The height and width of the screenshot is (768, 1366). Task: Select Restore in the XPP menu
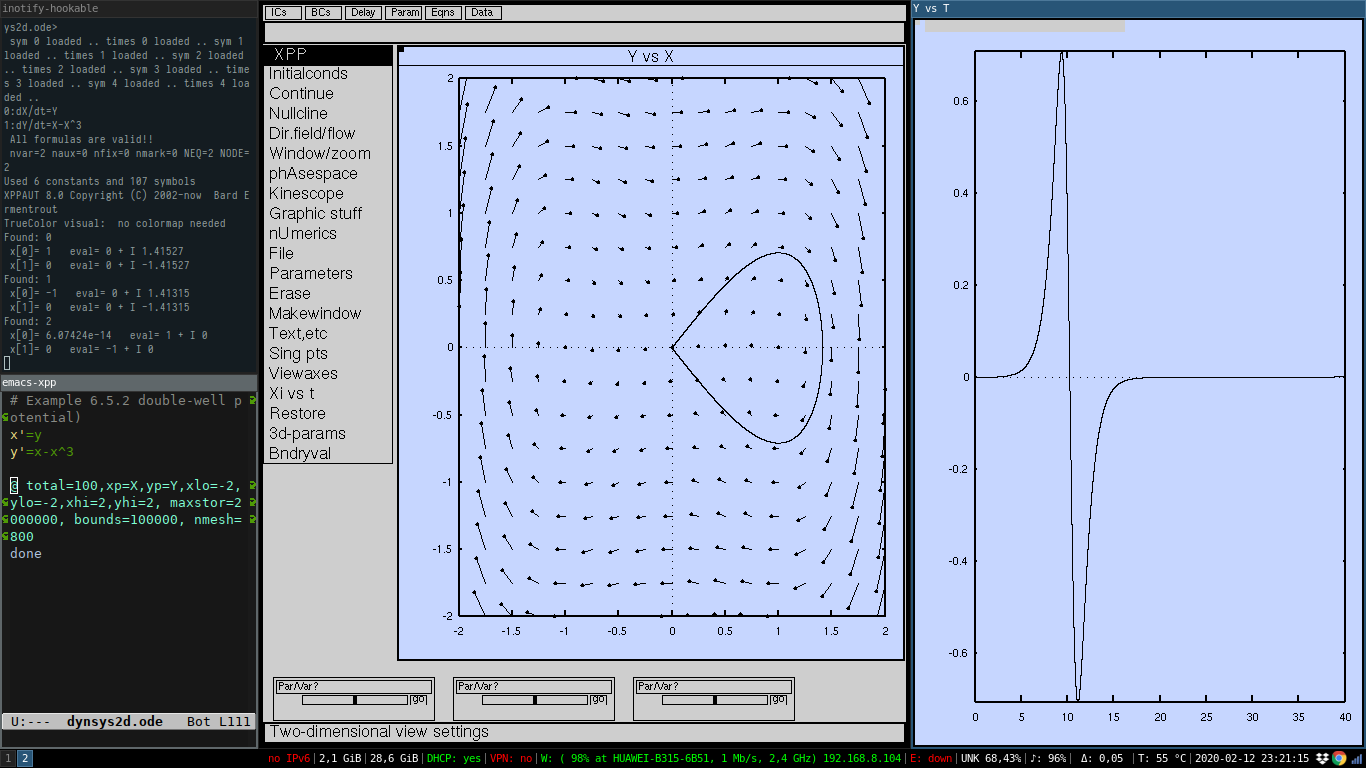pos(328,414)
